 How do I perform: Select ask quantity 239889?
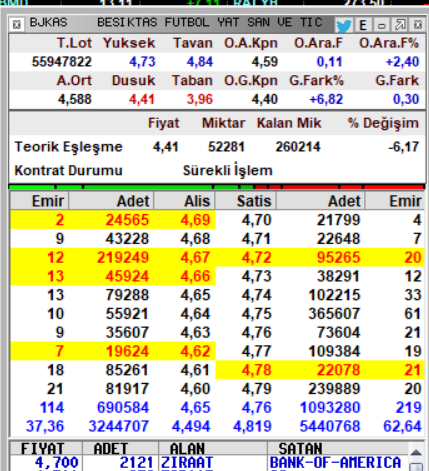334,389
